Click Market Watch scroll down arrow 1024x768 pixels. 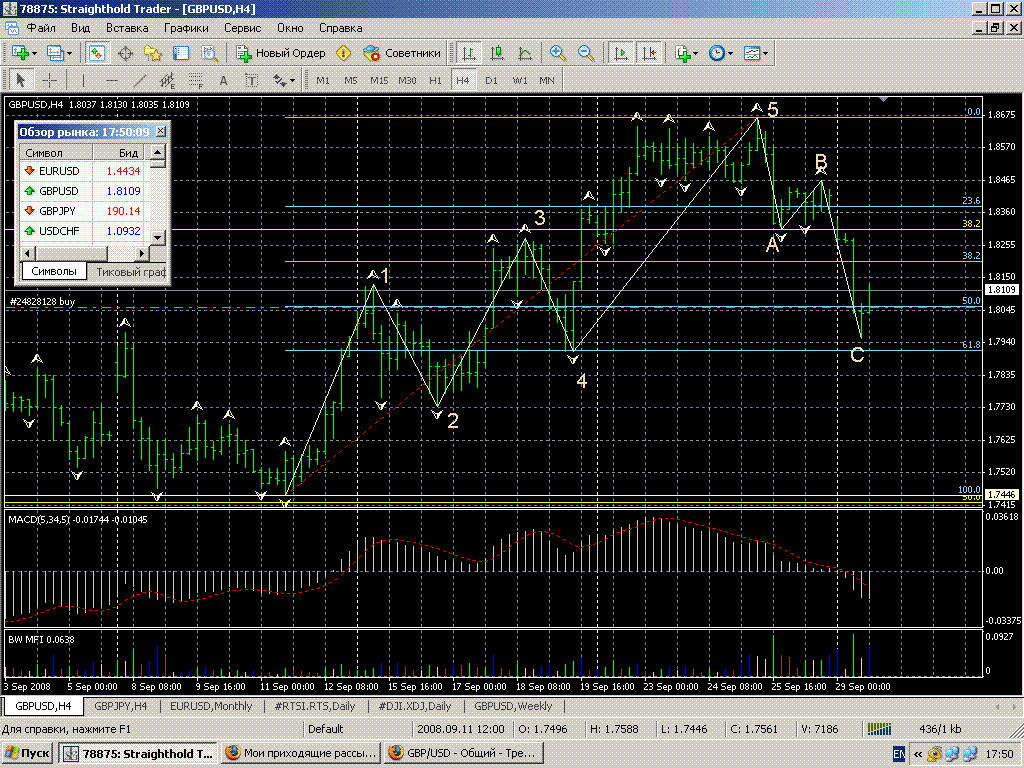coord(158,237)
